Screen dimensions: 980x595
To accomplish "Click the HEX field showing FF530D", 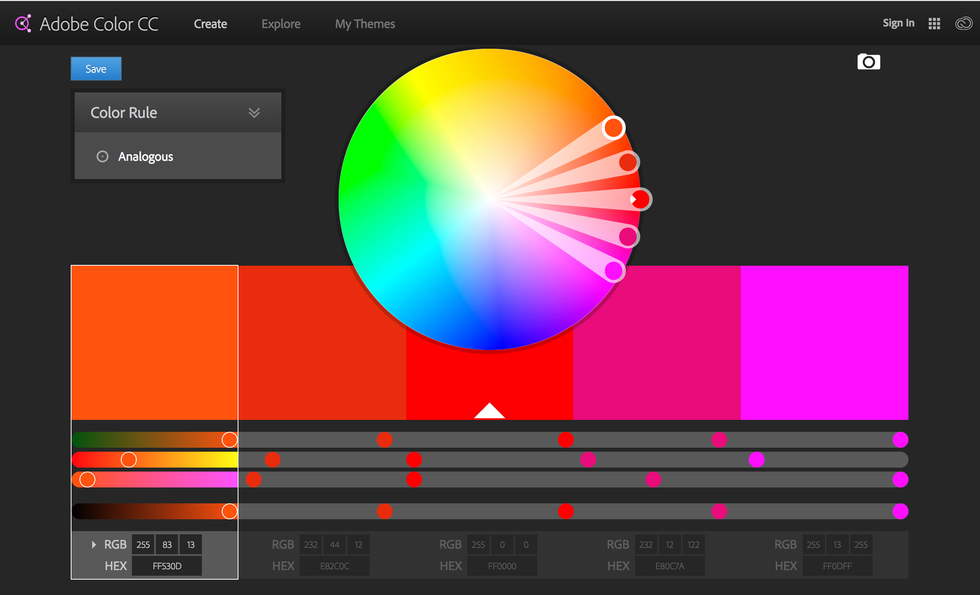I will click(166, 566).
